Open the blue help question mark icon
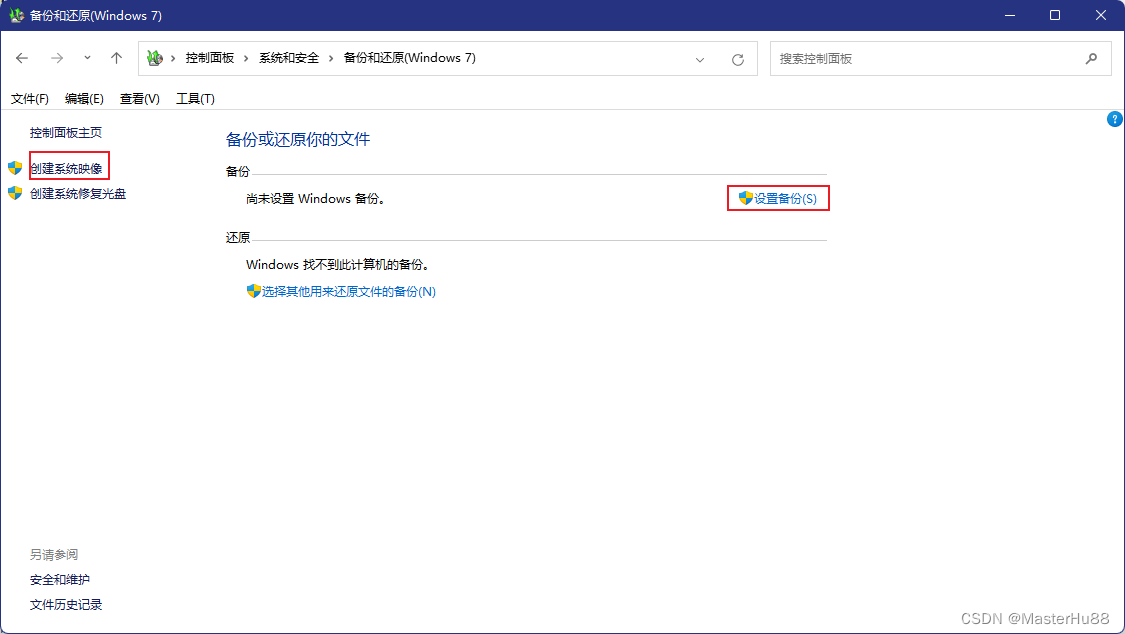1125x634 pixels. tap(1114, 119)
